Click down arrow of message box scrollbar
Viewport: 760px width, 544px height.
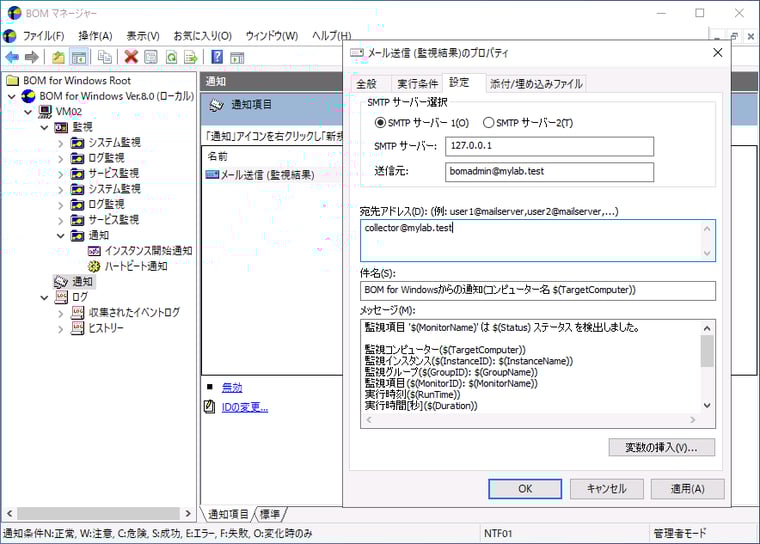[x=707, y=405]
